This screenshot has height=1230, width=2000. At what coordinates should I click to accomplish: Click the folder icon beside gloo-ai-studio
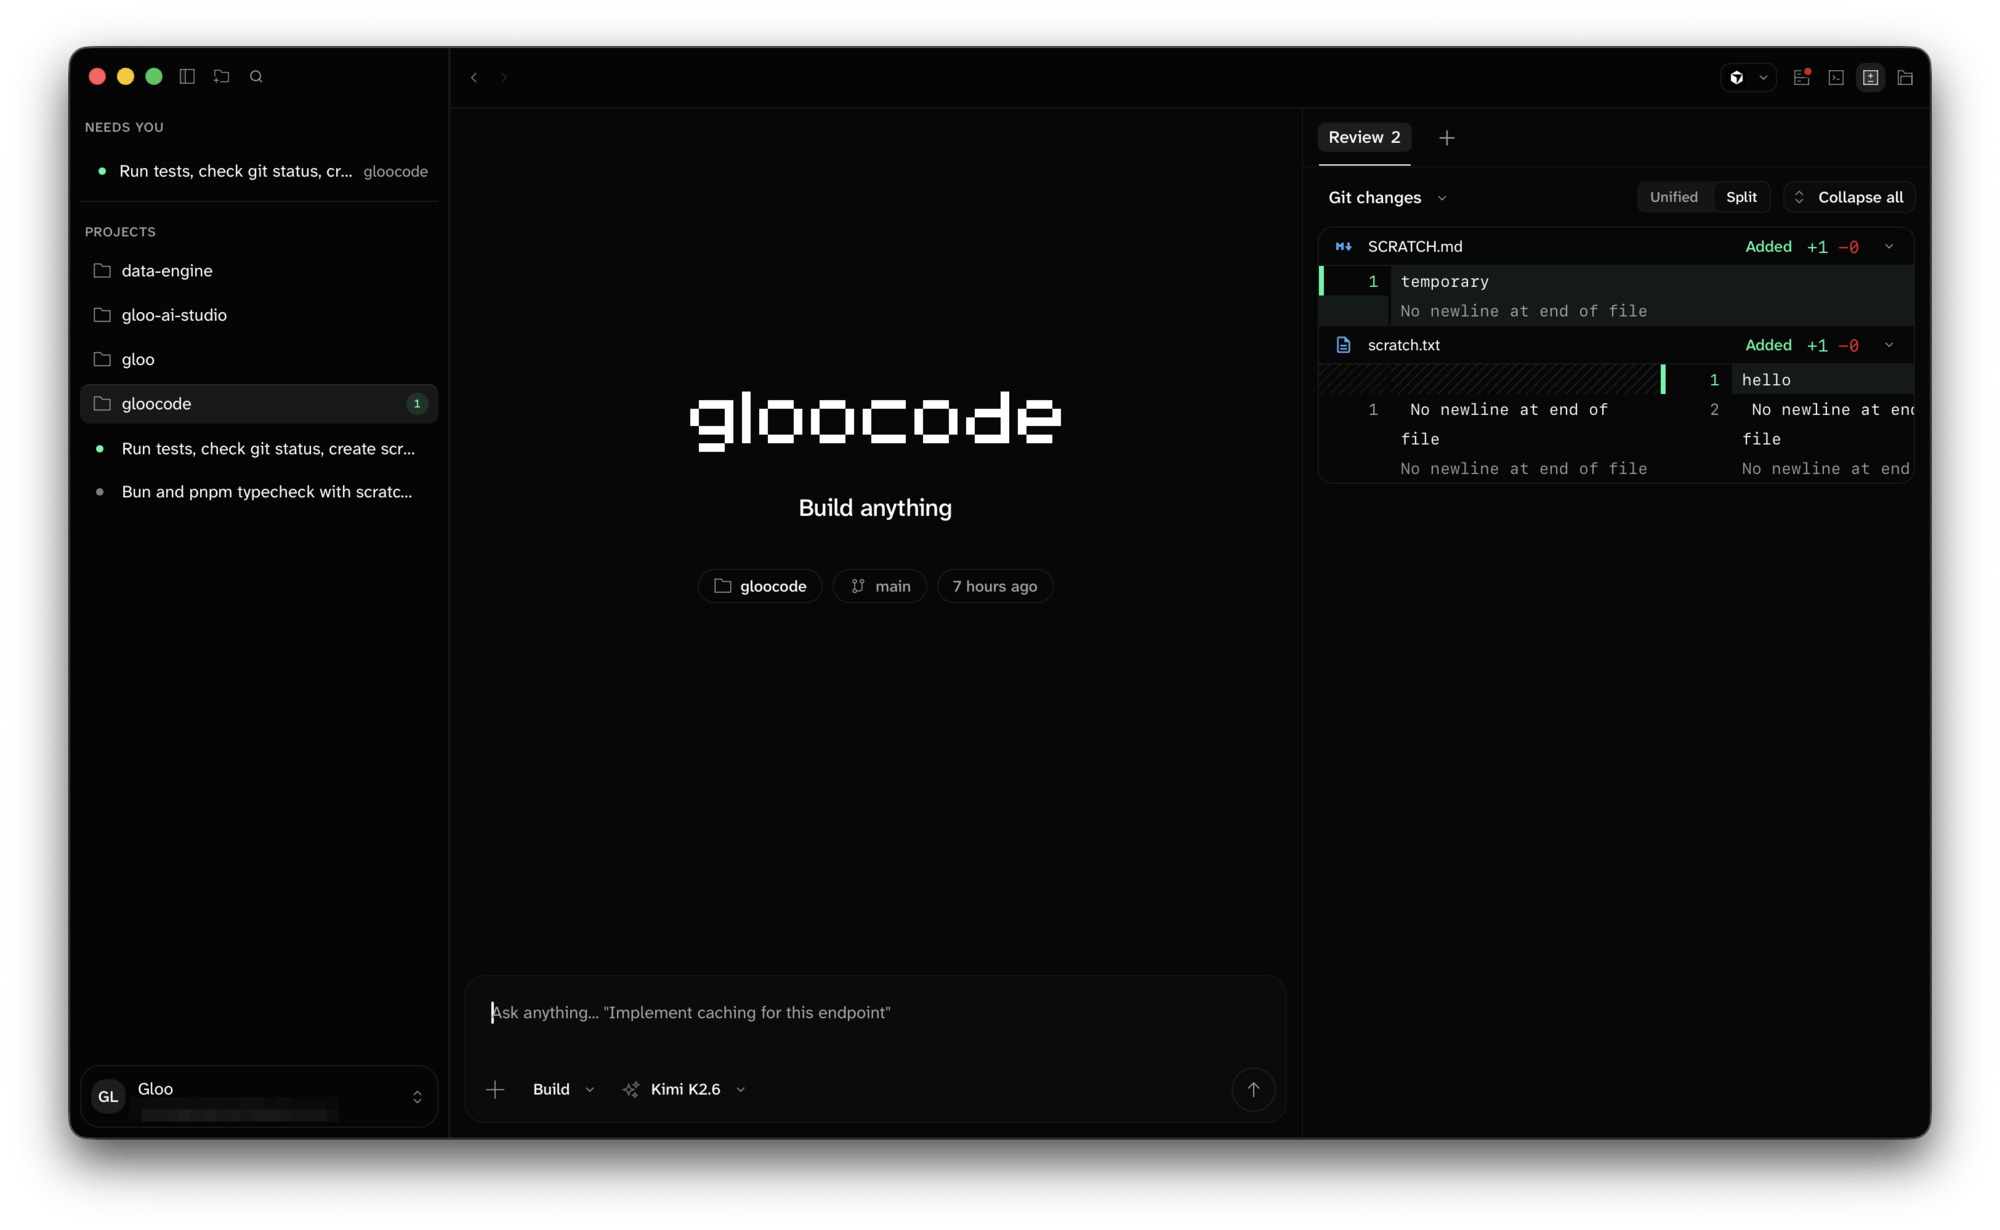point(101,315)
